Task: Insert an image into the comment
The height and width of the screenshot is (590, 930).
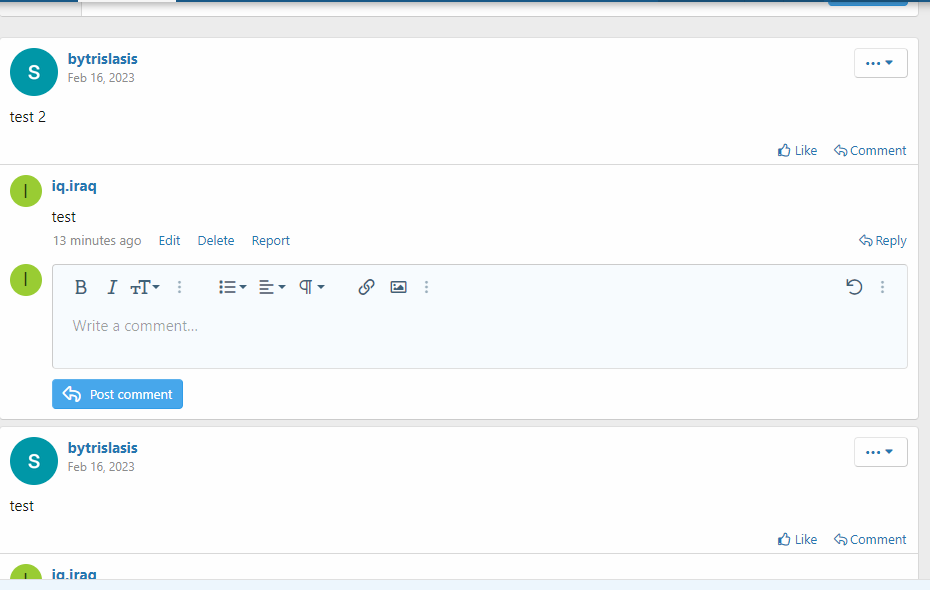Action: coord(398,287)
